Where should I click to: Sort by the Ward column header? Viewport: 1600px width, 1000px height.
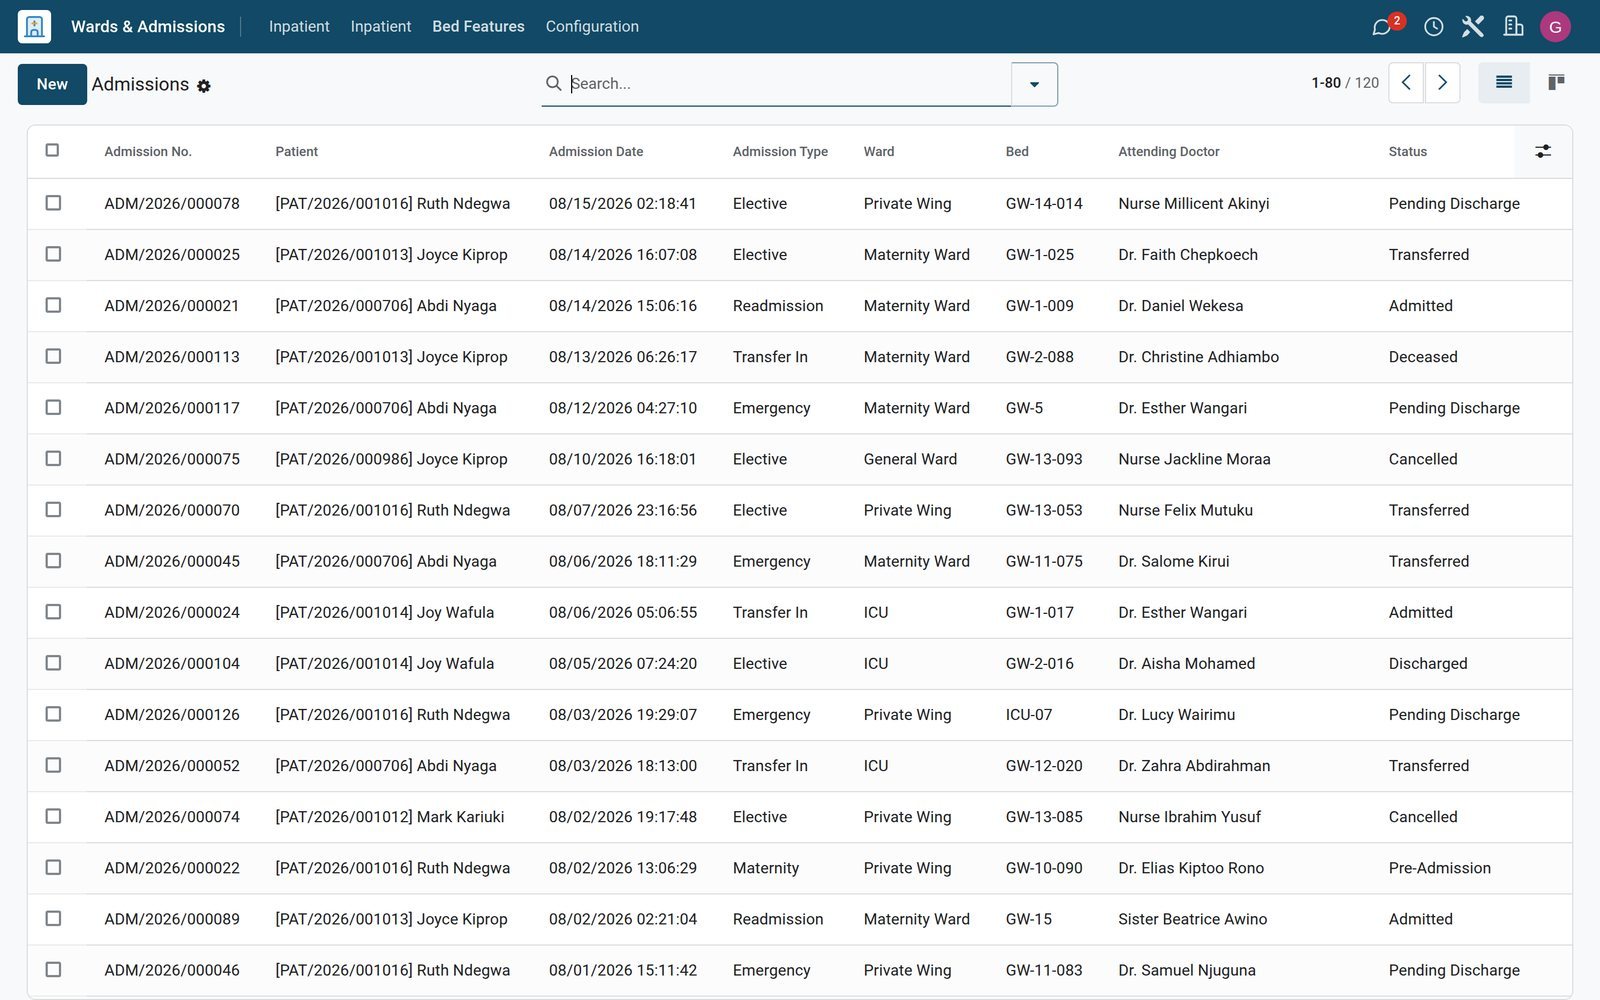point(879,152)
